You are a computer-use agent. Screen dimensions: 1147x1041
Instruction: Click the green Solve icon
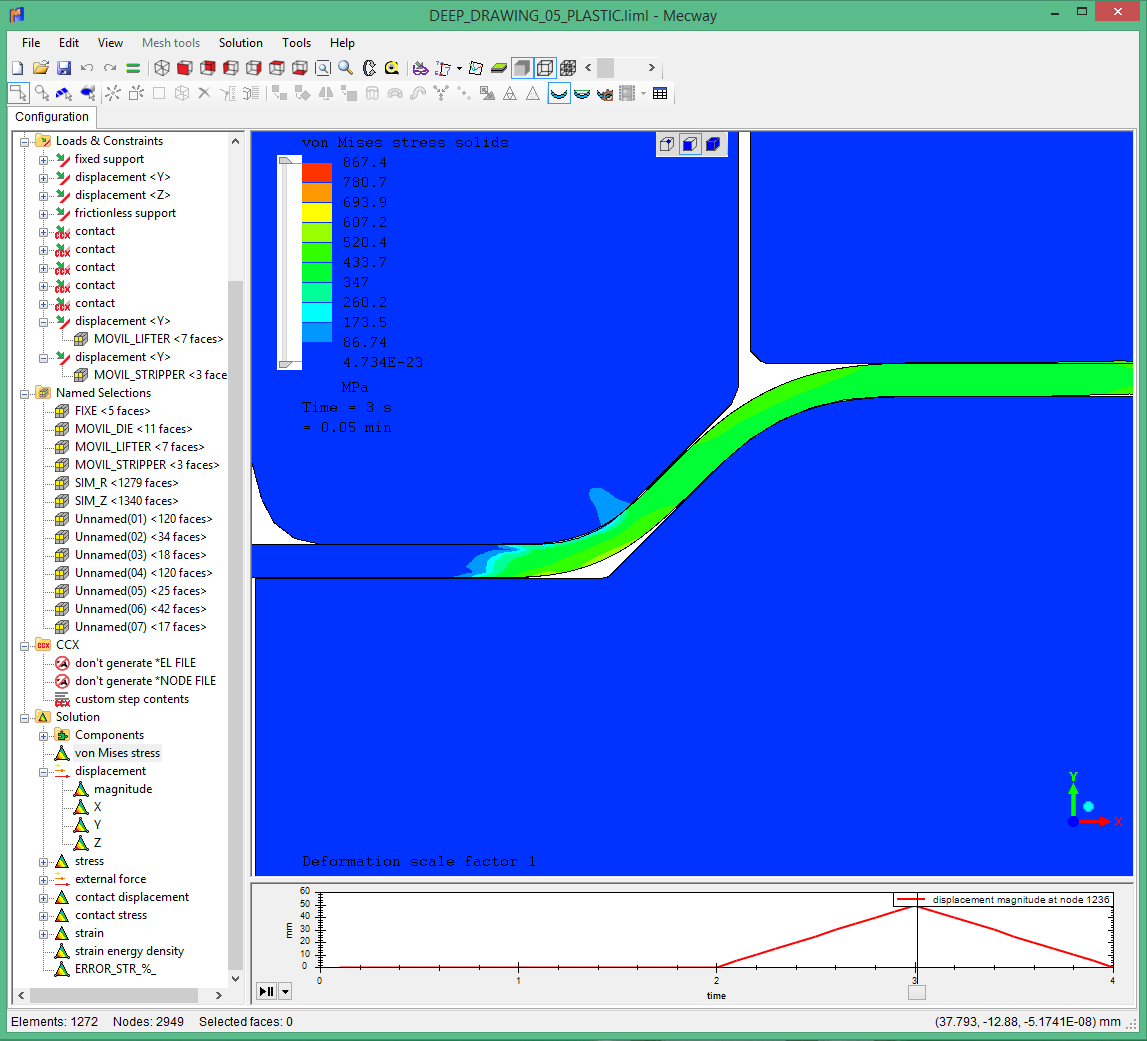coord(133,68)
